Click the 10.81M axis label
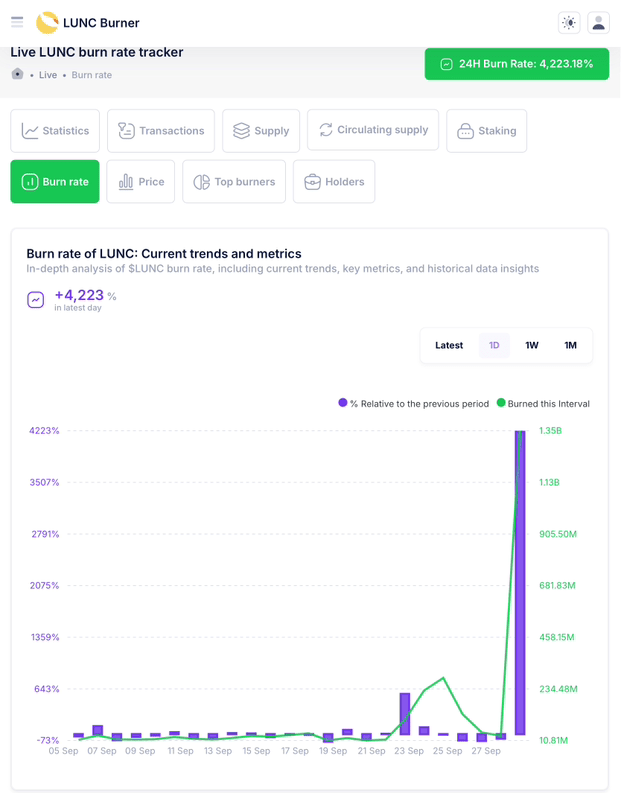The image size is (621, 793). (x=553, y=740)
